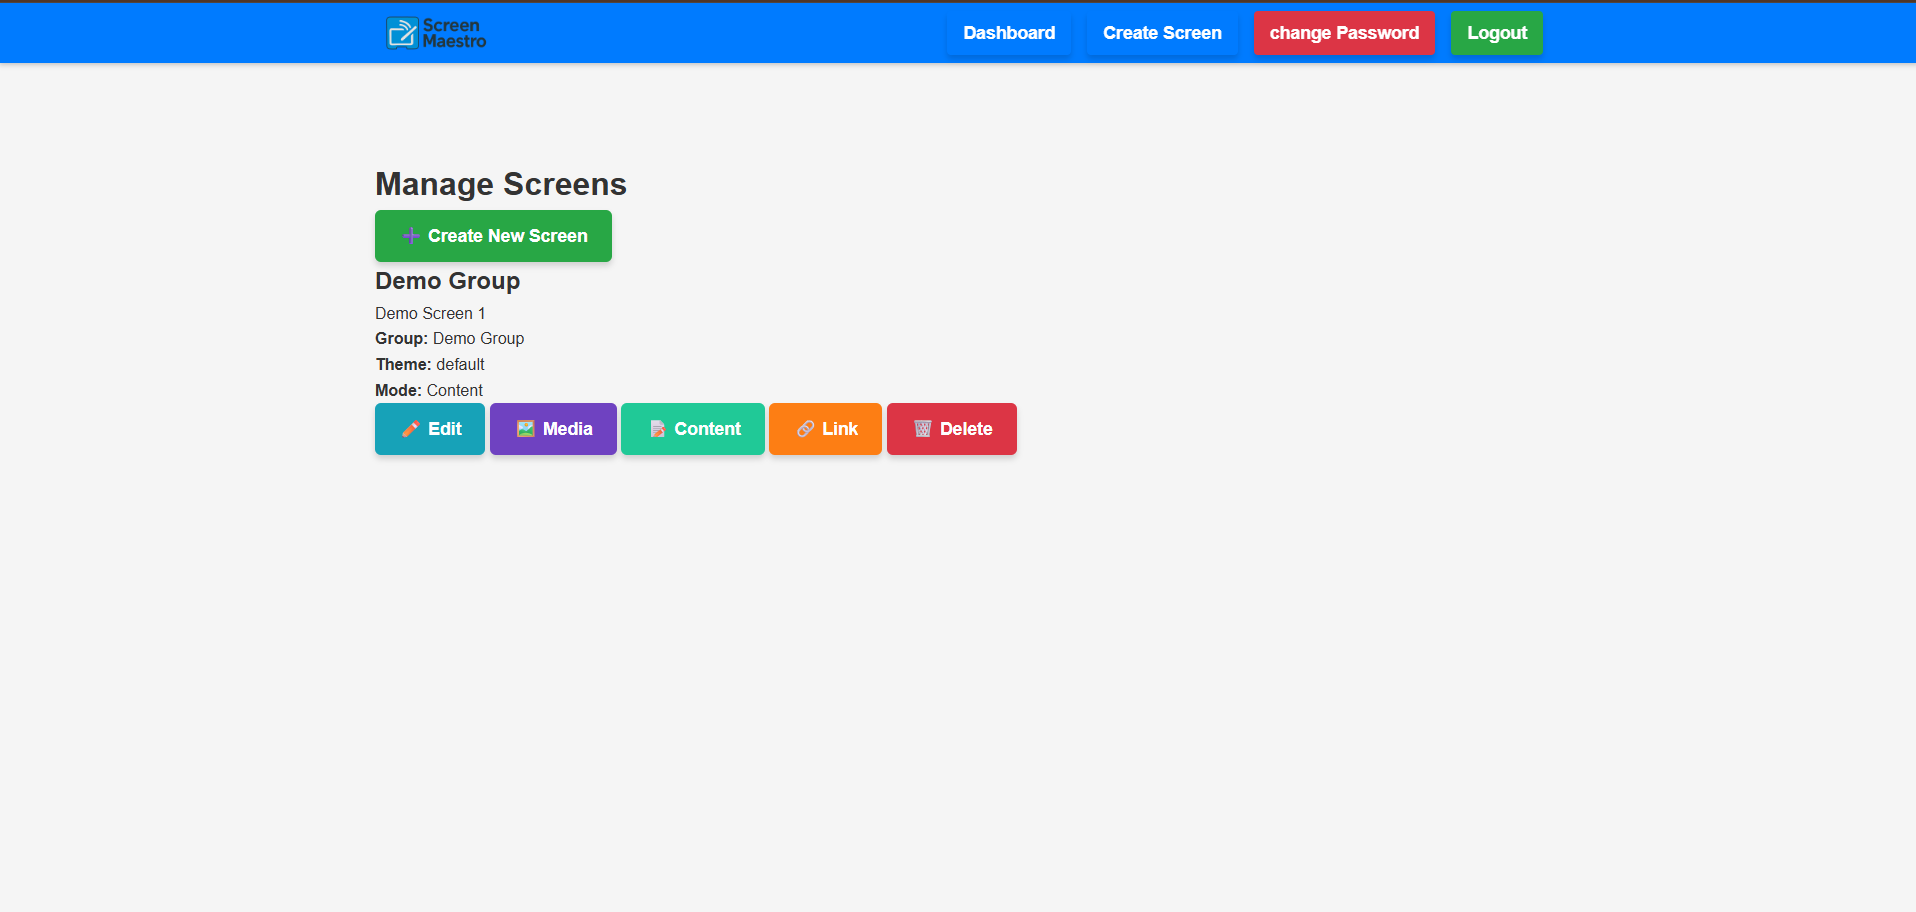Click the picture icon on the Media button
The height and width of the screenshot is (912, 1916).
pos(525,429)
